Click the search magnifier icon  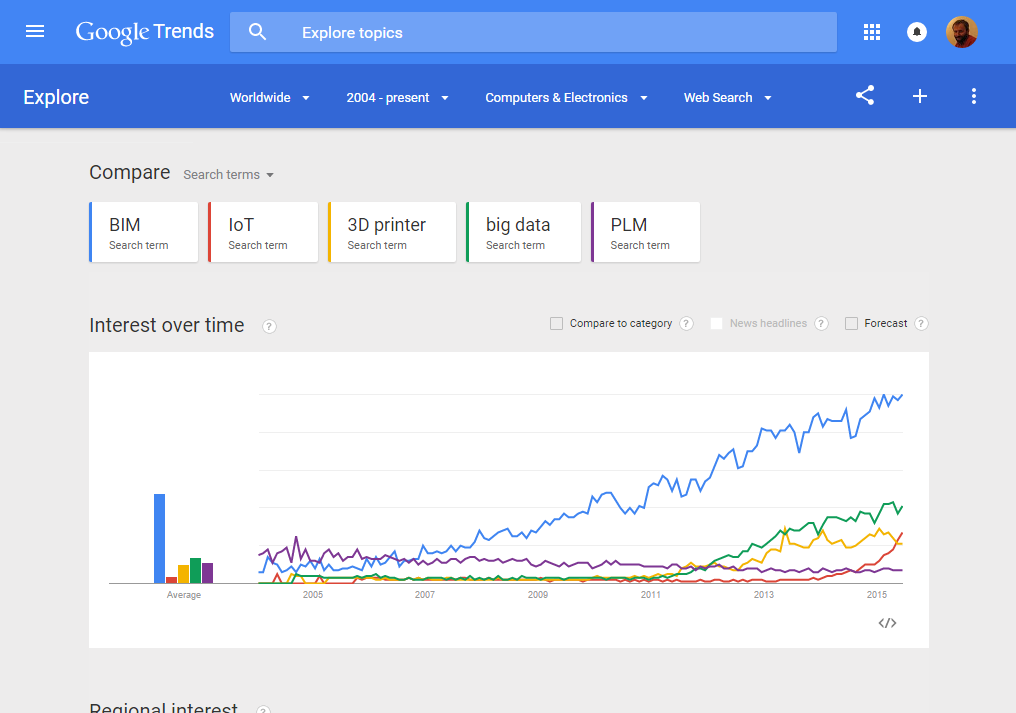[258, 32]
